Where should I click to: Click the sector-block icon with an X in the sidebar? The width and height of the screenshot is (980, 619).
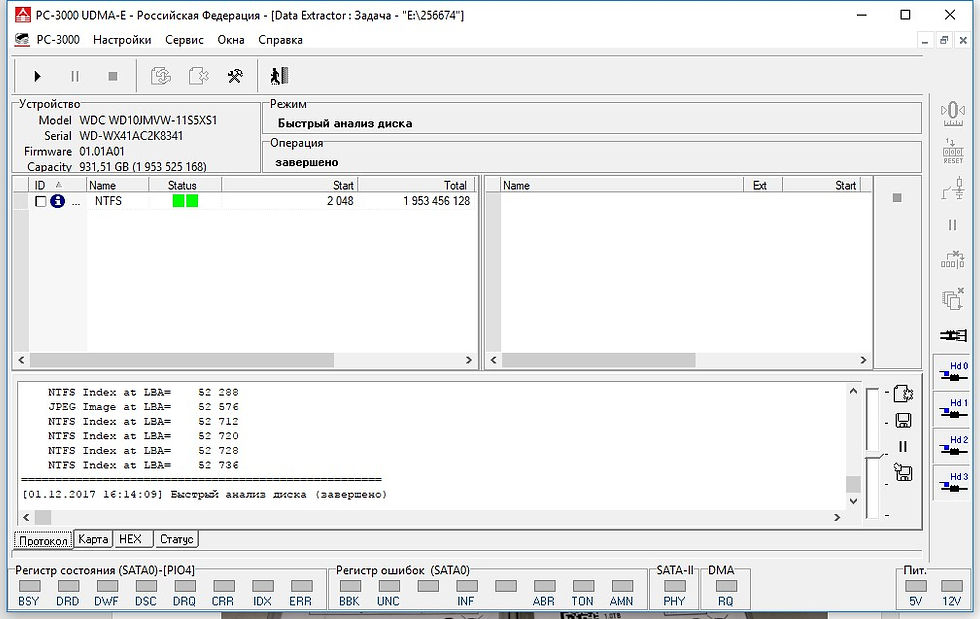point(952,259)
